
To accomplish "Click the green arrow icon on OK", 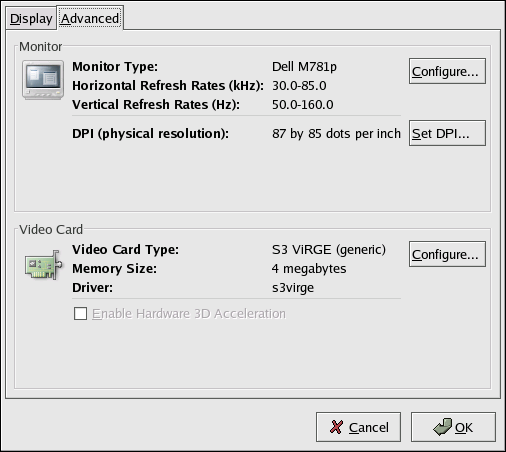I will click(443, 427).
